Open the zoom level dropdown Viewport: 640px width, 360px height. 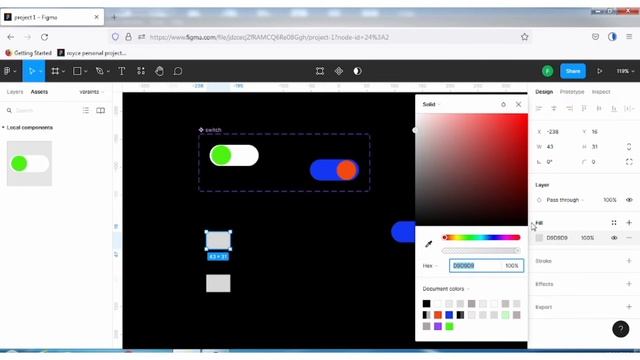(625, 71)
